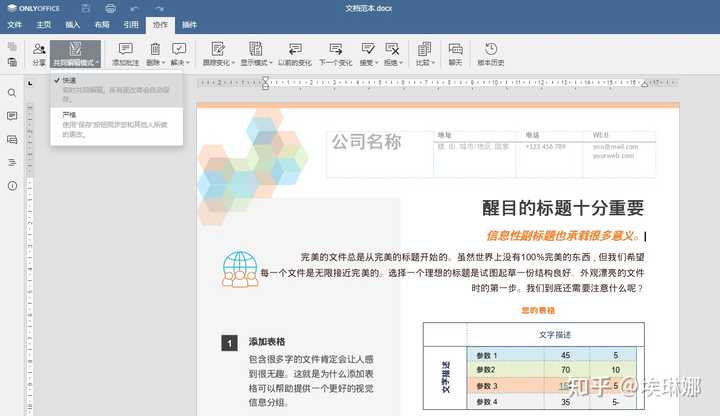Open the Share (分享) sharing settings
The image size is (720, 416).
click(39, 54)
